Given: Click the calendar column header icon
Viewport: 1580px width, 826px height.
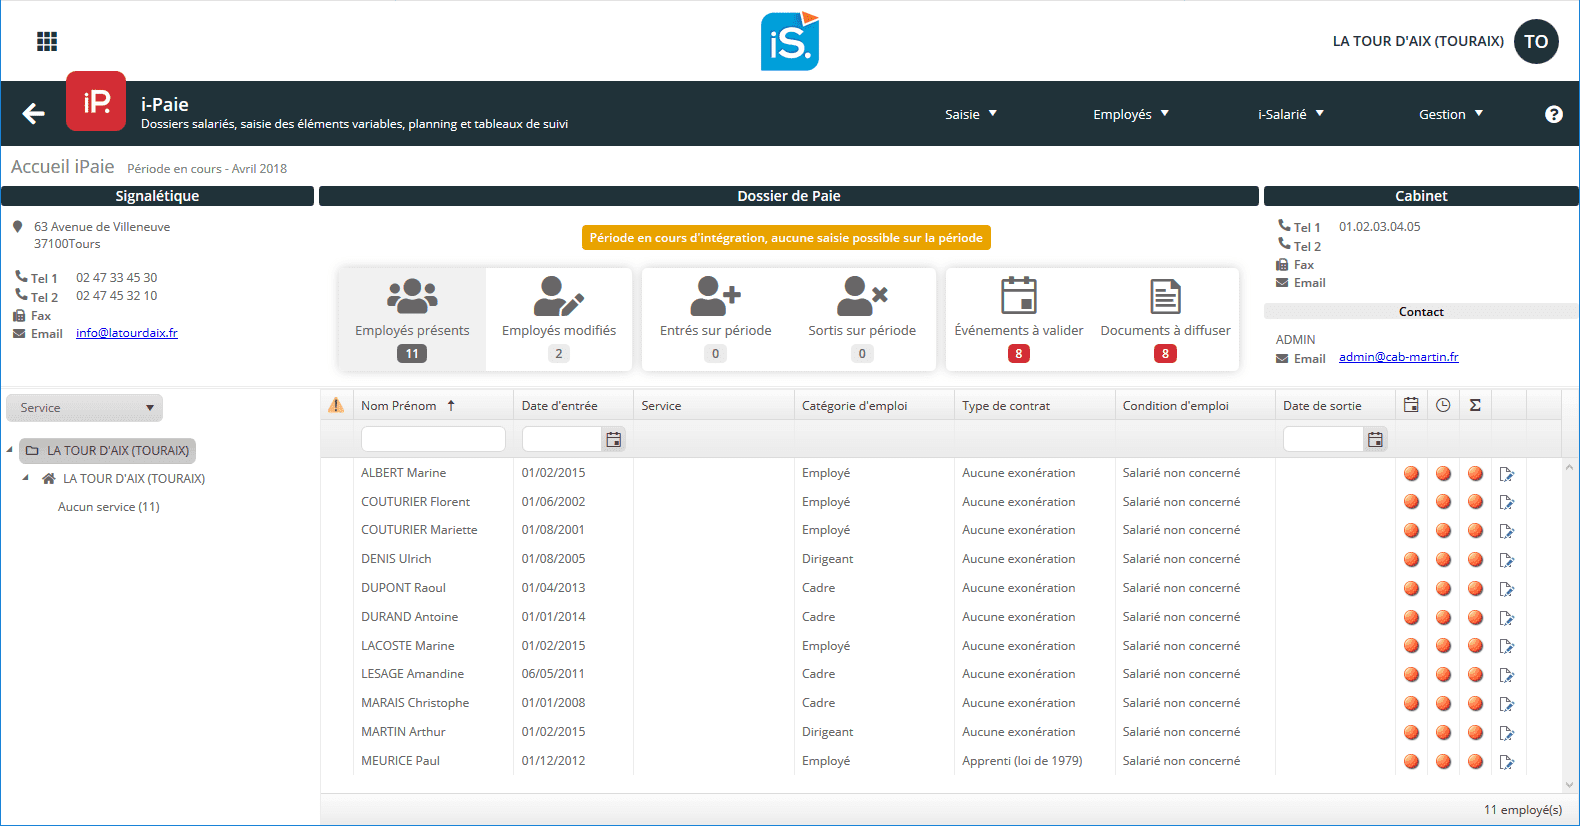Looking at the screenshot, I should pos(1411,405).
